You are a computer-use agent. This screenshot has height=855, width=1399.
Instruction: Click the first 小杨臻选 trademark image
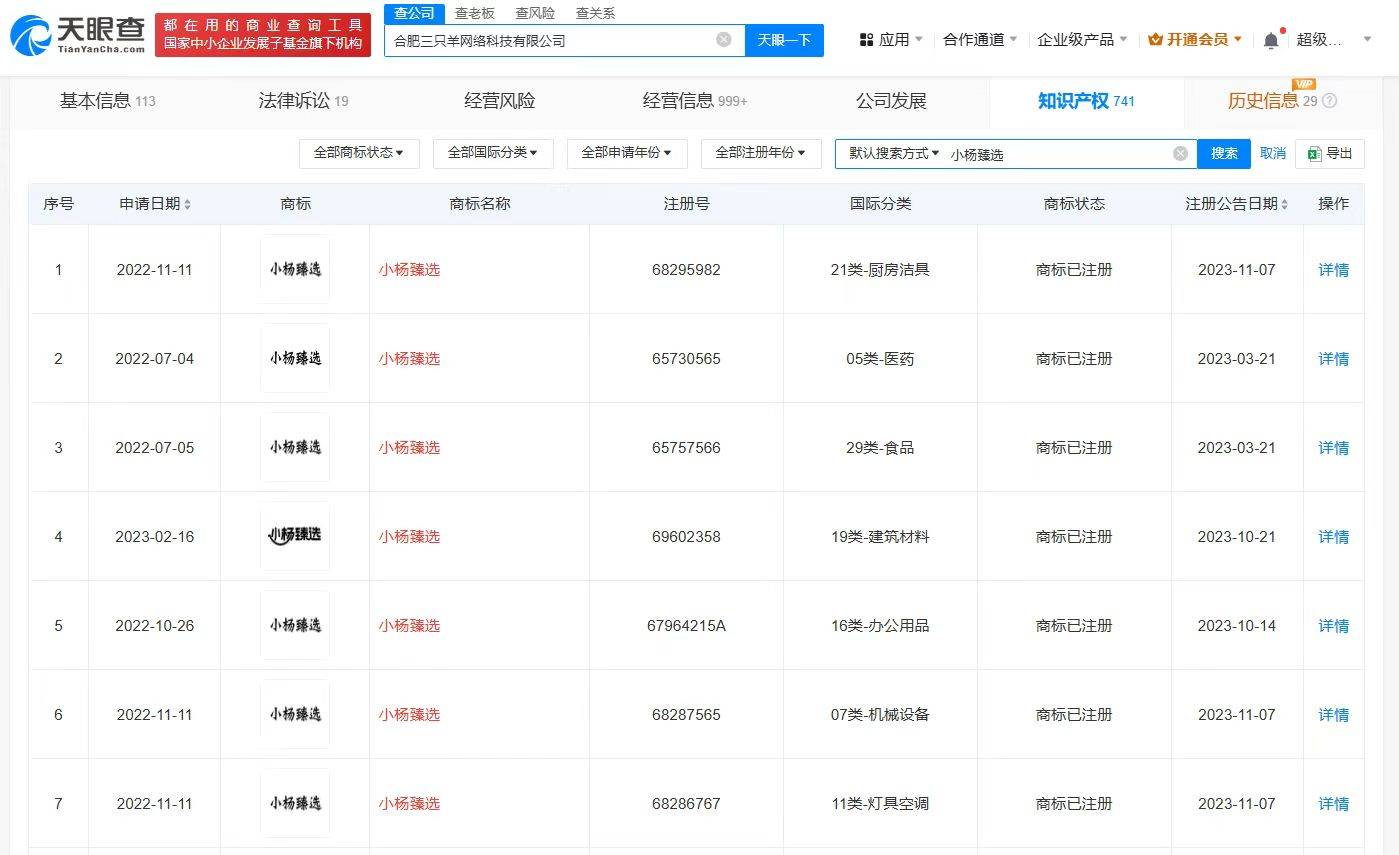pos(295,270)
